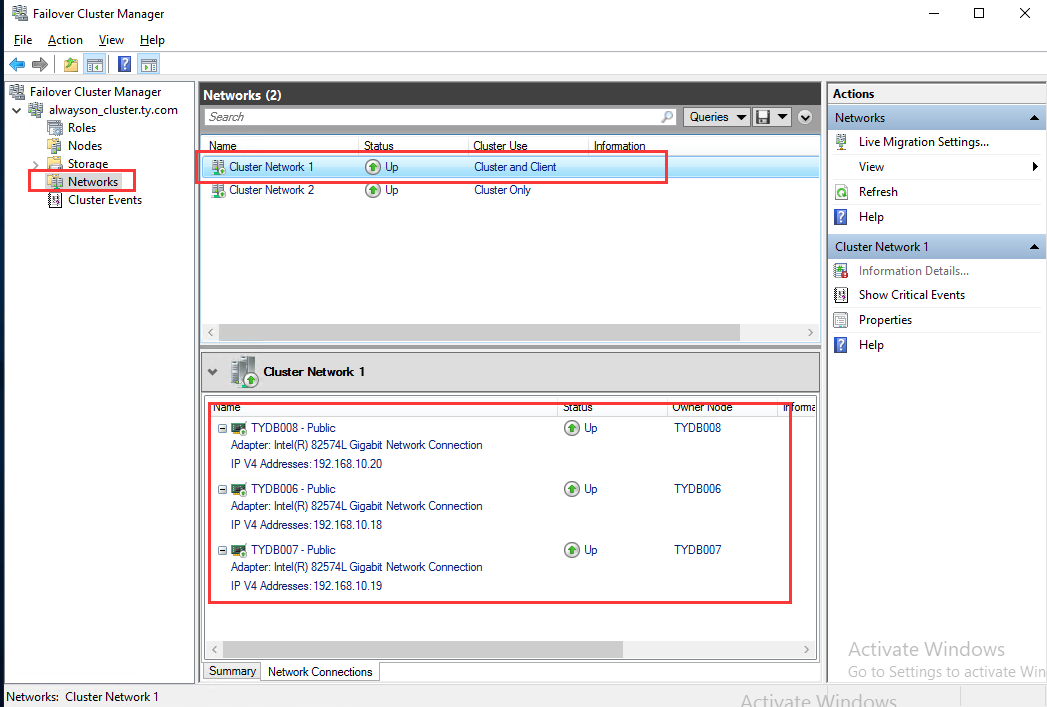This screenshot has height=707, width=1047.
Task: Click the Information Details icon
Action: (841, 271)
